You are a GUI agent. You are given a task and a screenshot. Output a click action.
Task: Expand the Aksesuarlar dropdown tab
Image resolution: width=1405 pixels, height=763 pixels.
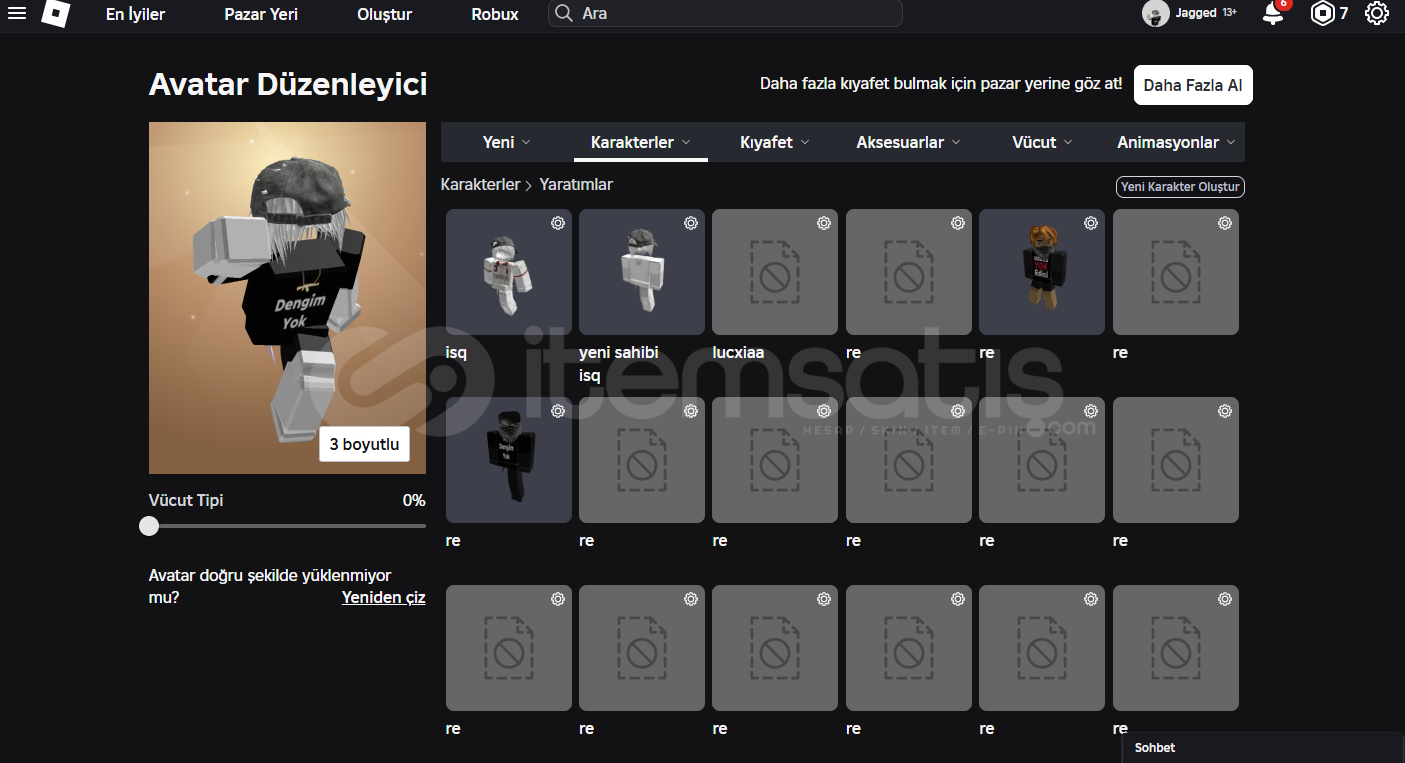pyautogui.click(x=908, y=142)
